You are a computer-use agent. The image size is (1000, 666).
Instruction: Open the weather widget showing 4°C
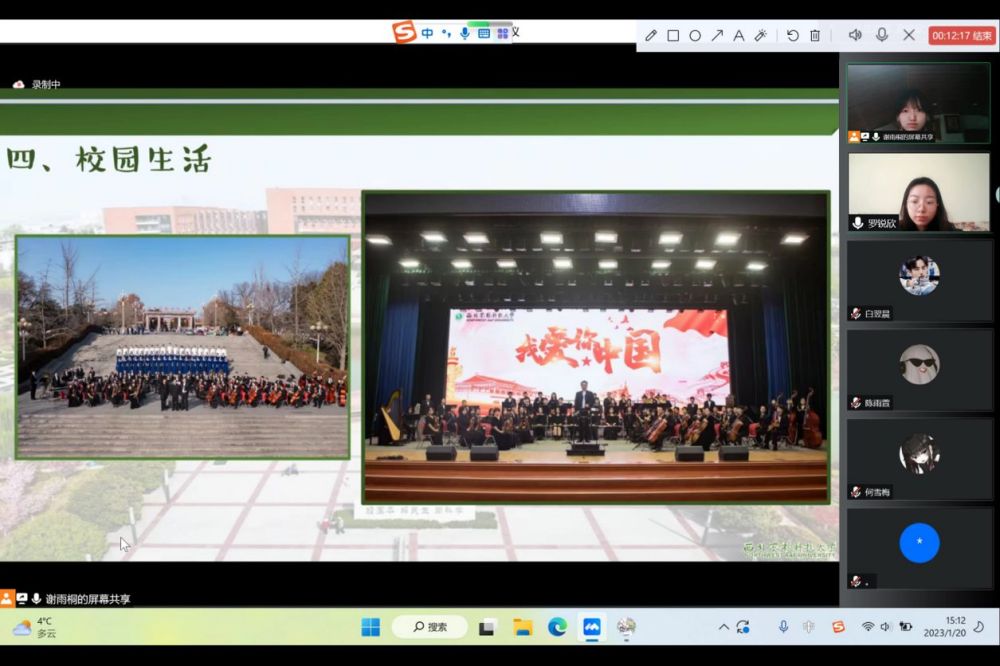[x=35, y=627]
